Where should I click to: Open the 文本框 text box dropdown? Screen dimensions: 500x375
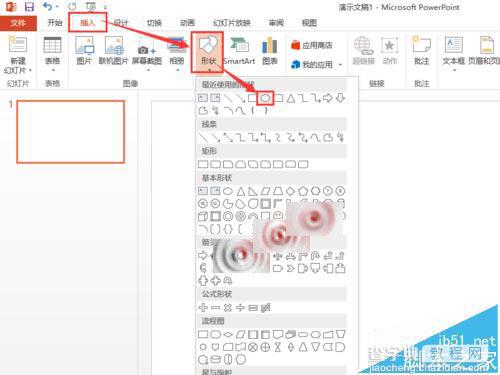pos(454,53)
